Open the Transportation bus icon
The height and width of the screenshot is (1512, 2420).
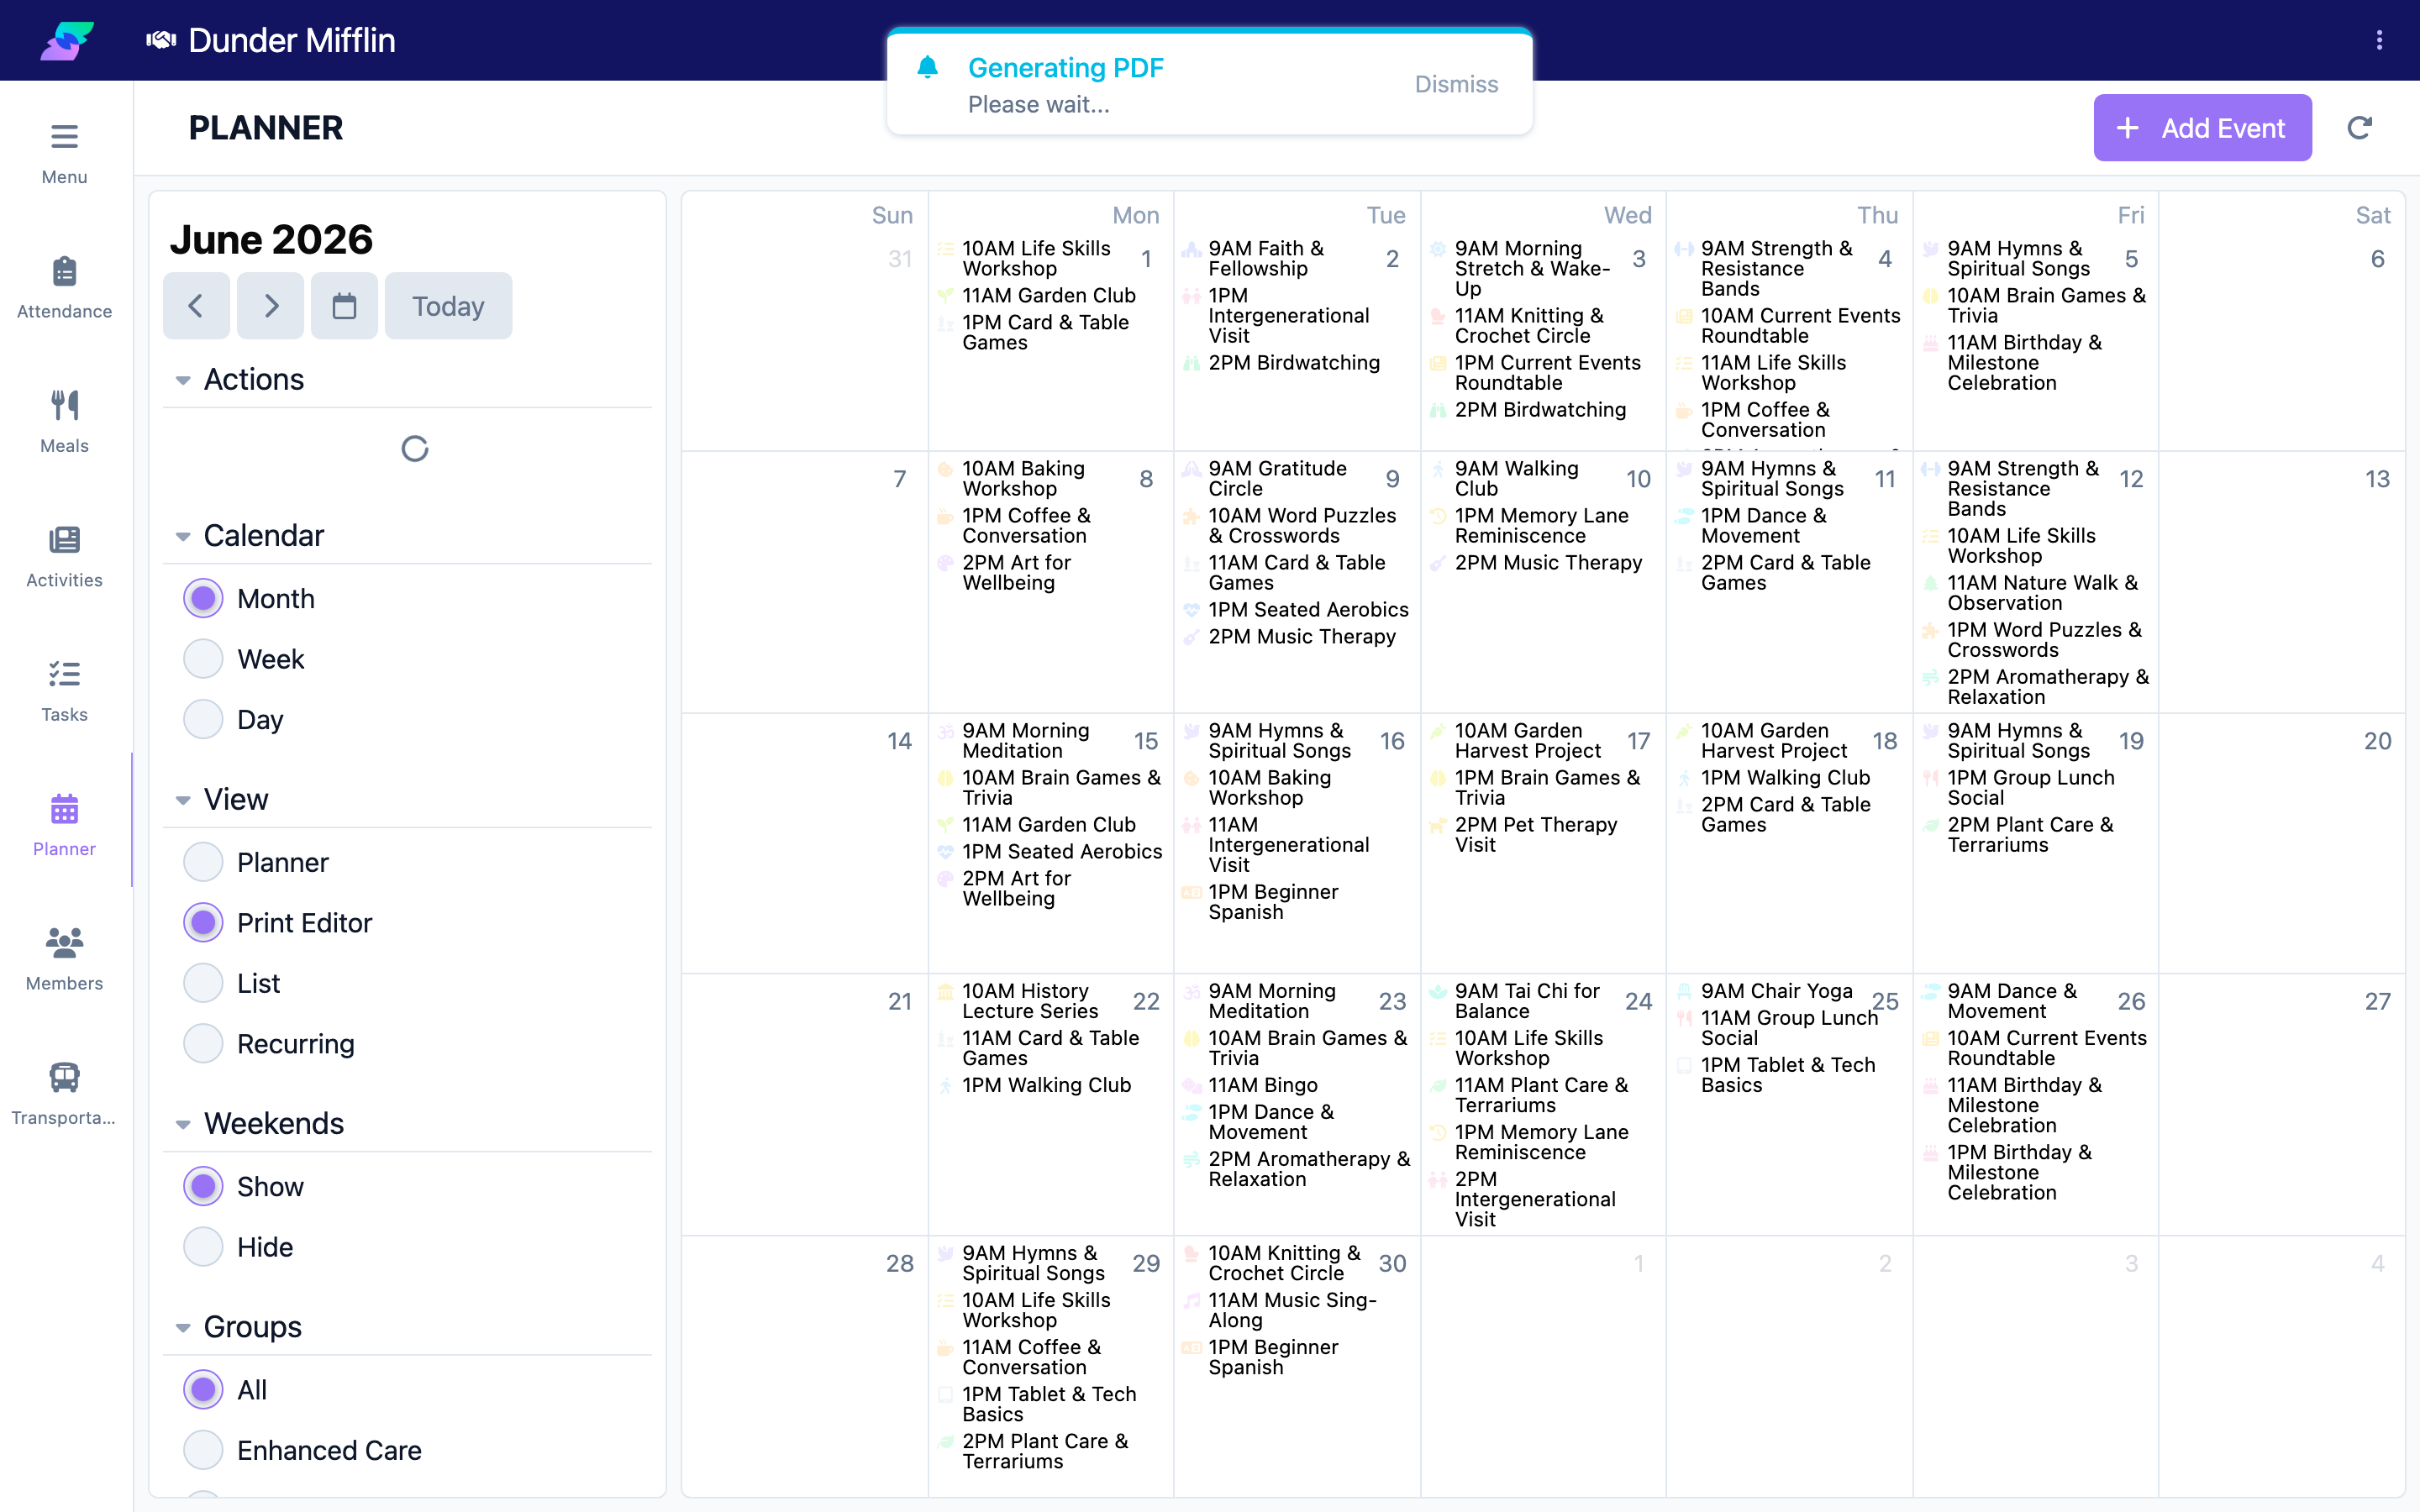[x=64, y=1077]
